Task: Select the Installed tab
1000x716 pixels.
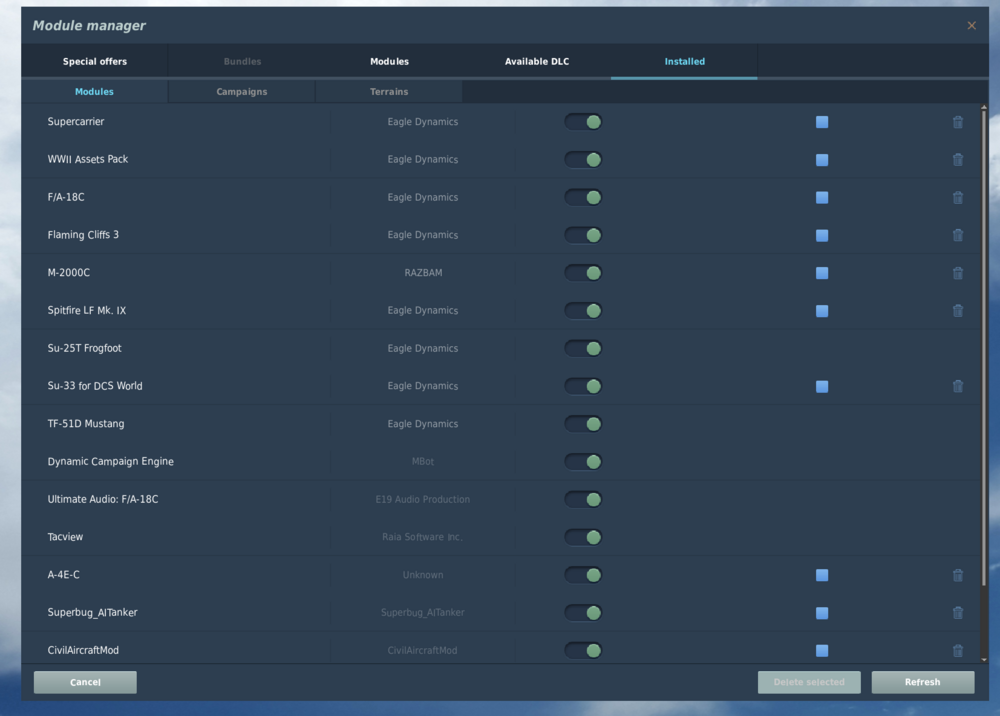Action: (x=684, y=61)
